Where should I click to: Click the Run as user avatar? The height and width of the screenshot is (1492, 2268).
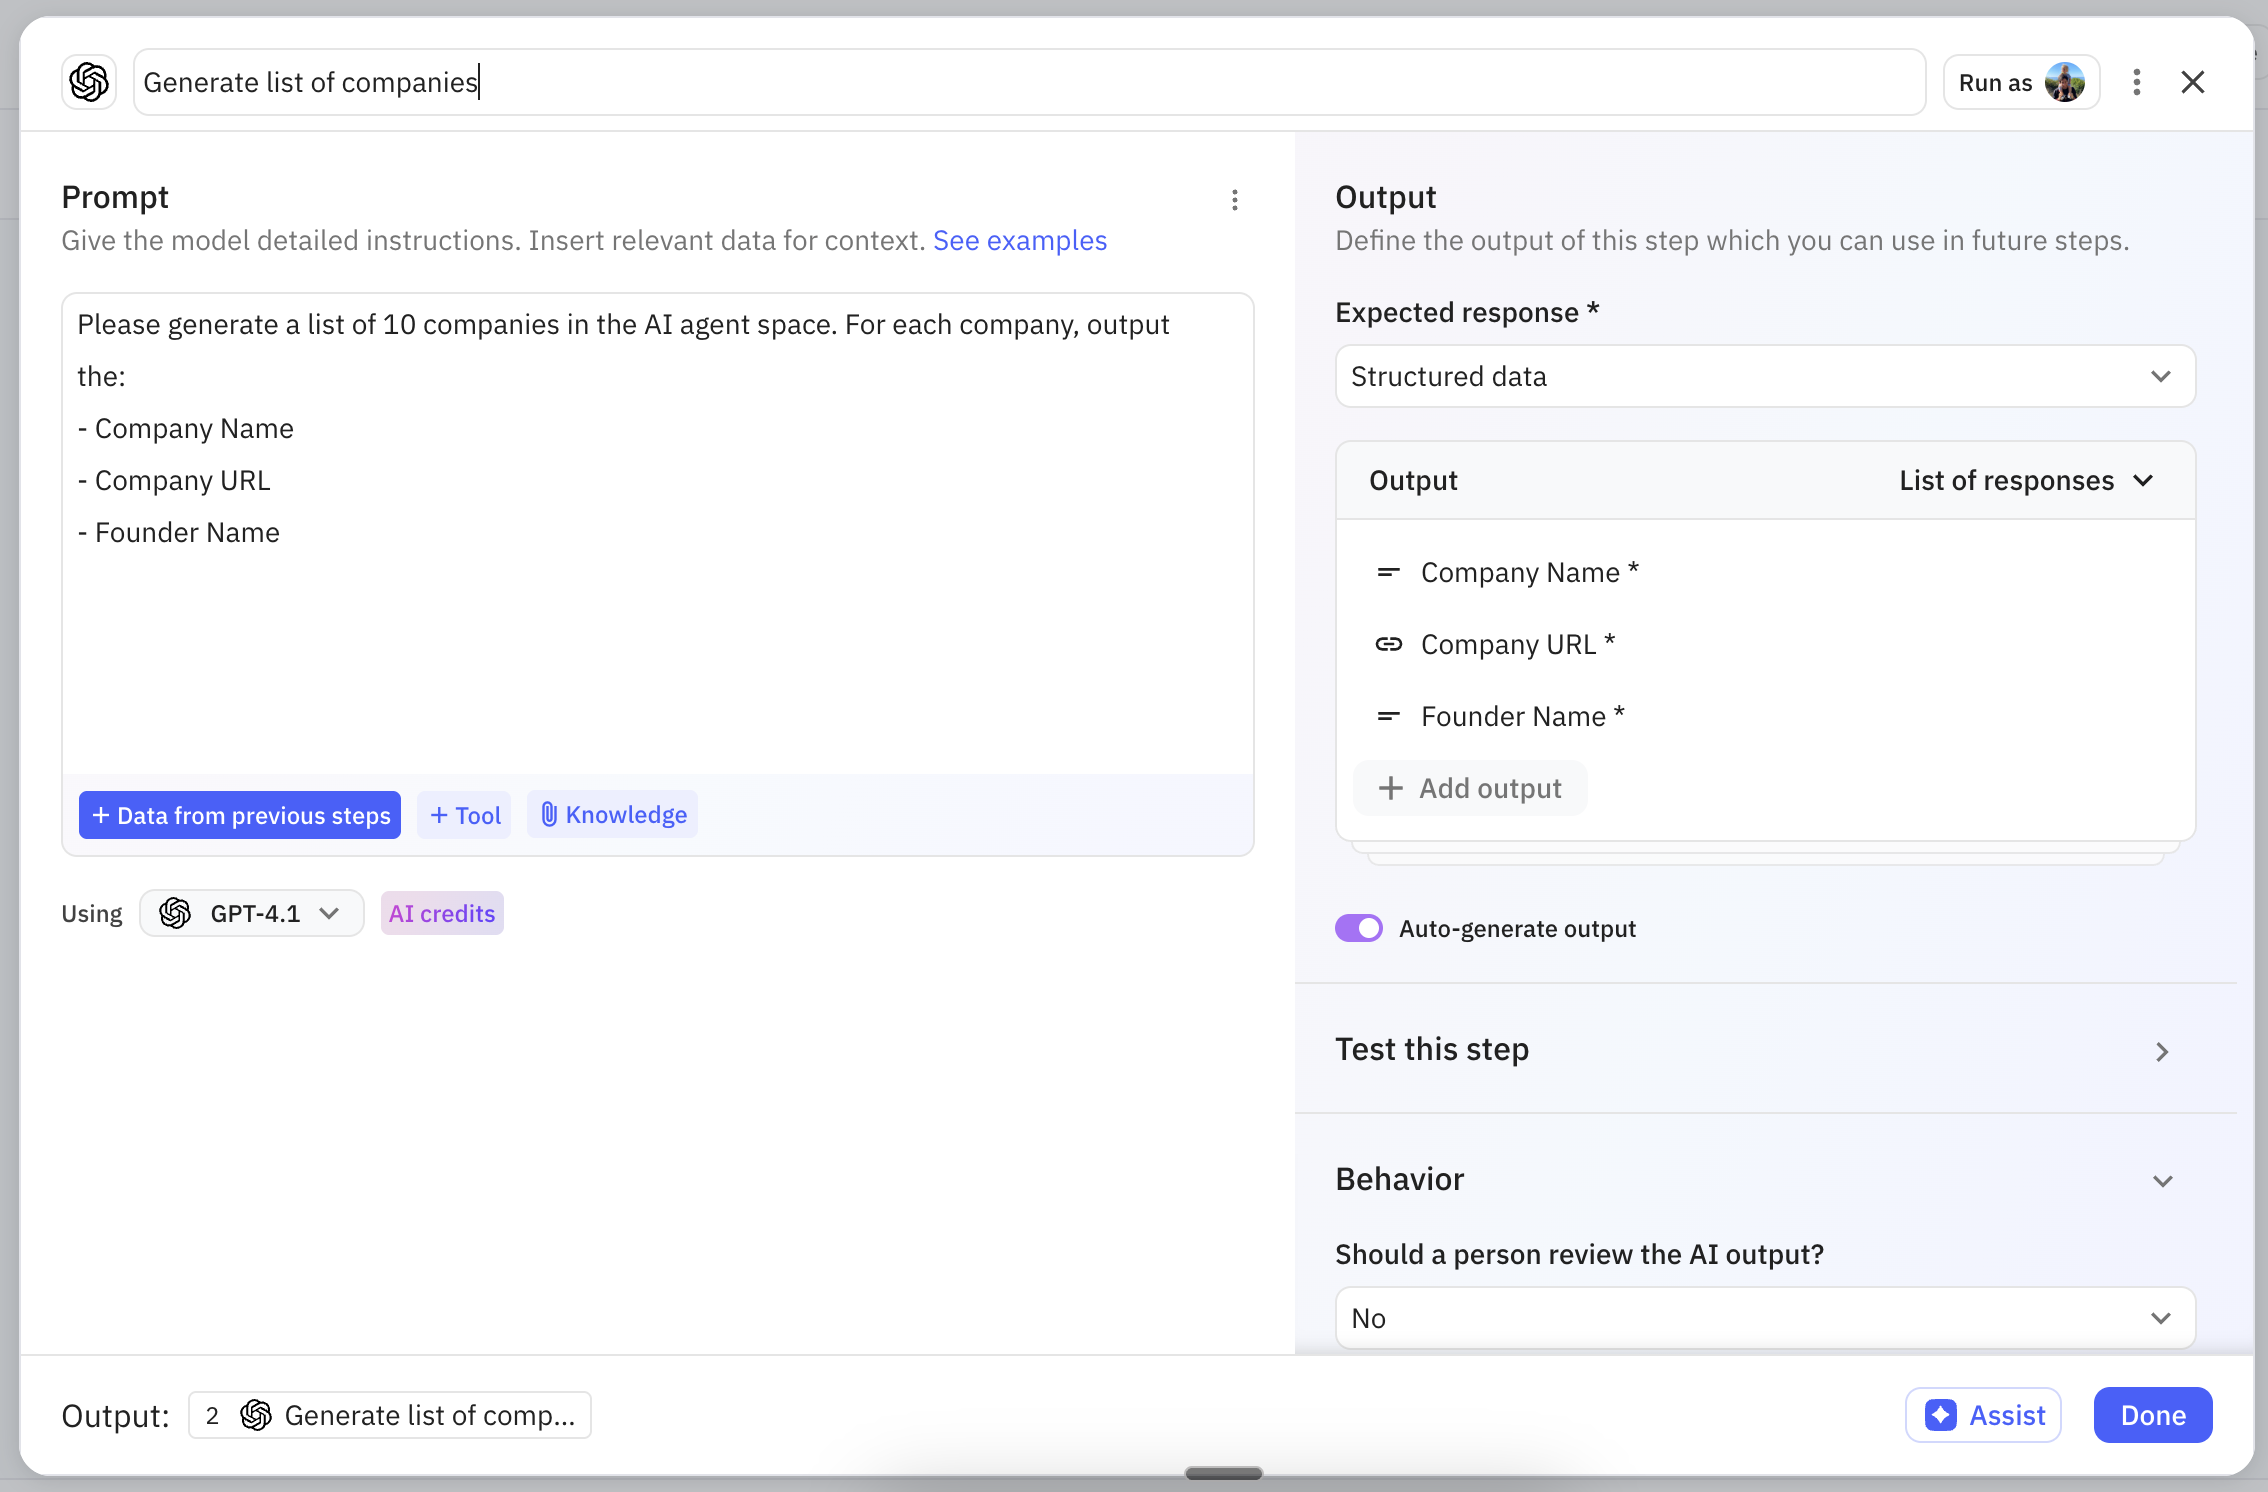2064,82
